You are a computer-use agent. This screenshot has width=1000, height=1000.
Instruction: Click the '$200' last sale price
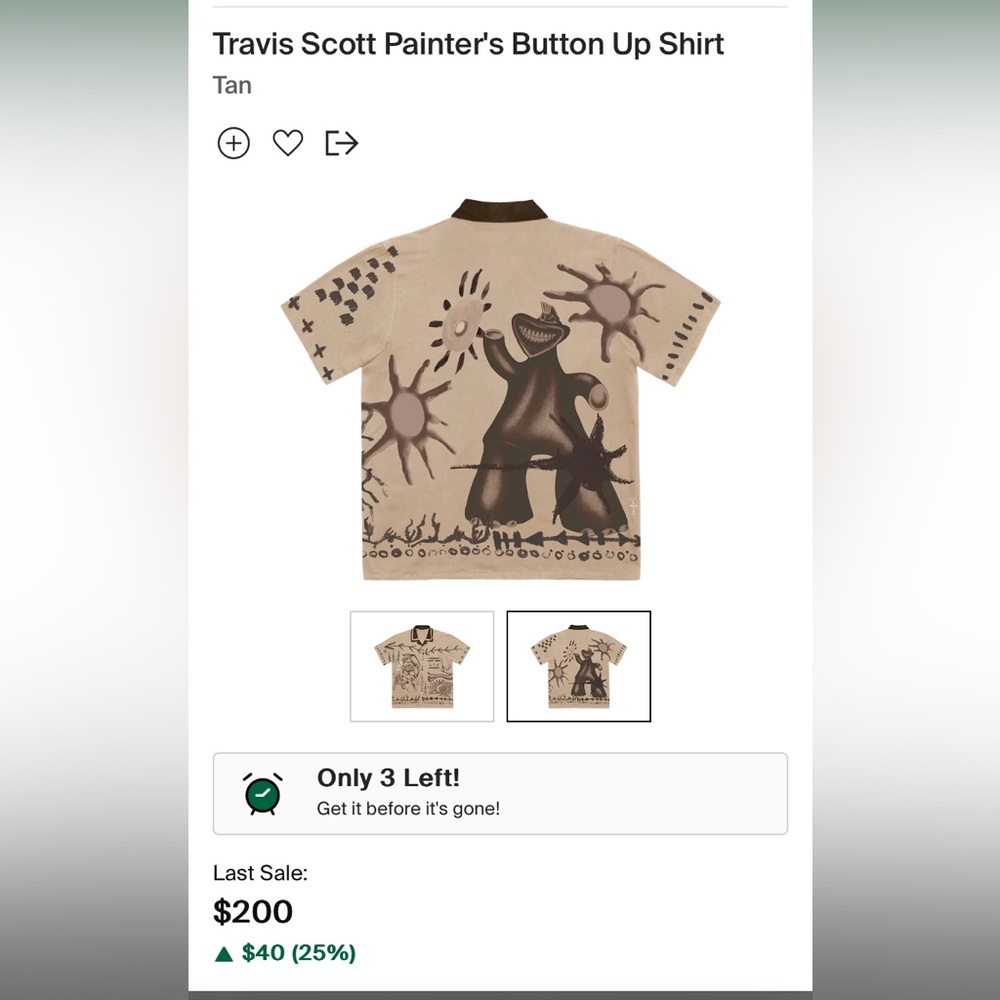point(251,912)
